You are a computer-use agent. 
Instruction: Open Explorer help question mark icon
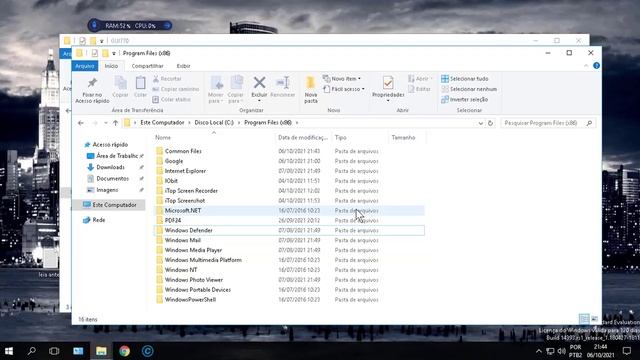click(596, 66)
